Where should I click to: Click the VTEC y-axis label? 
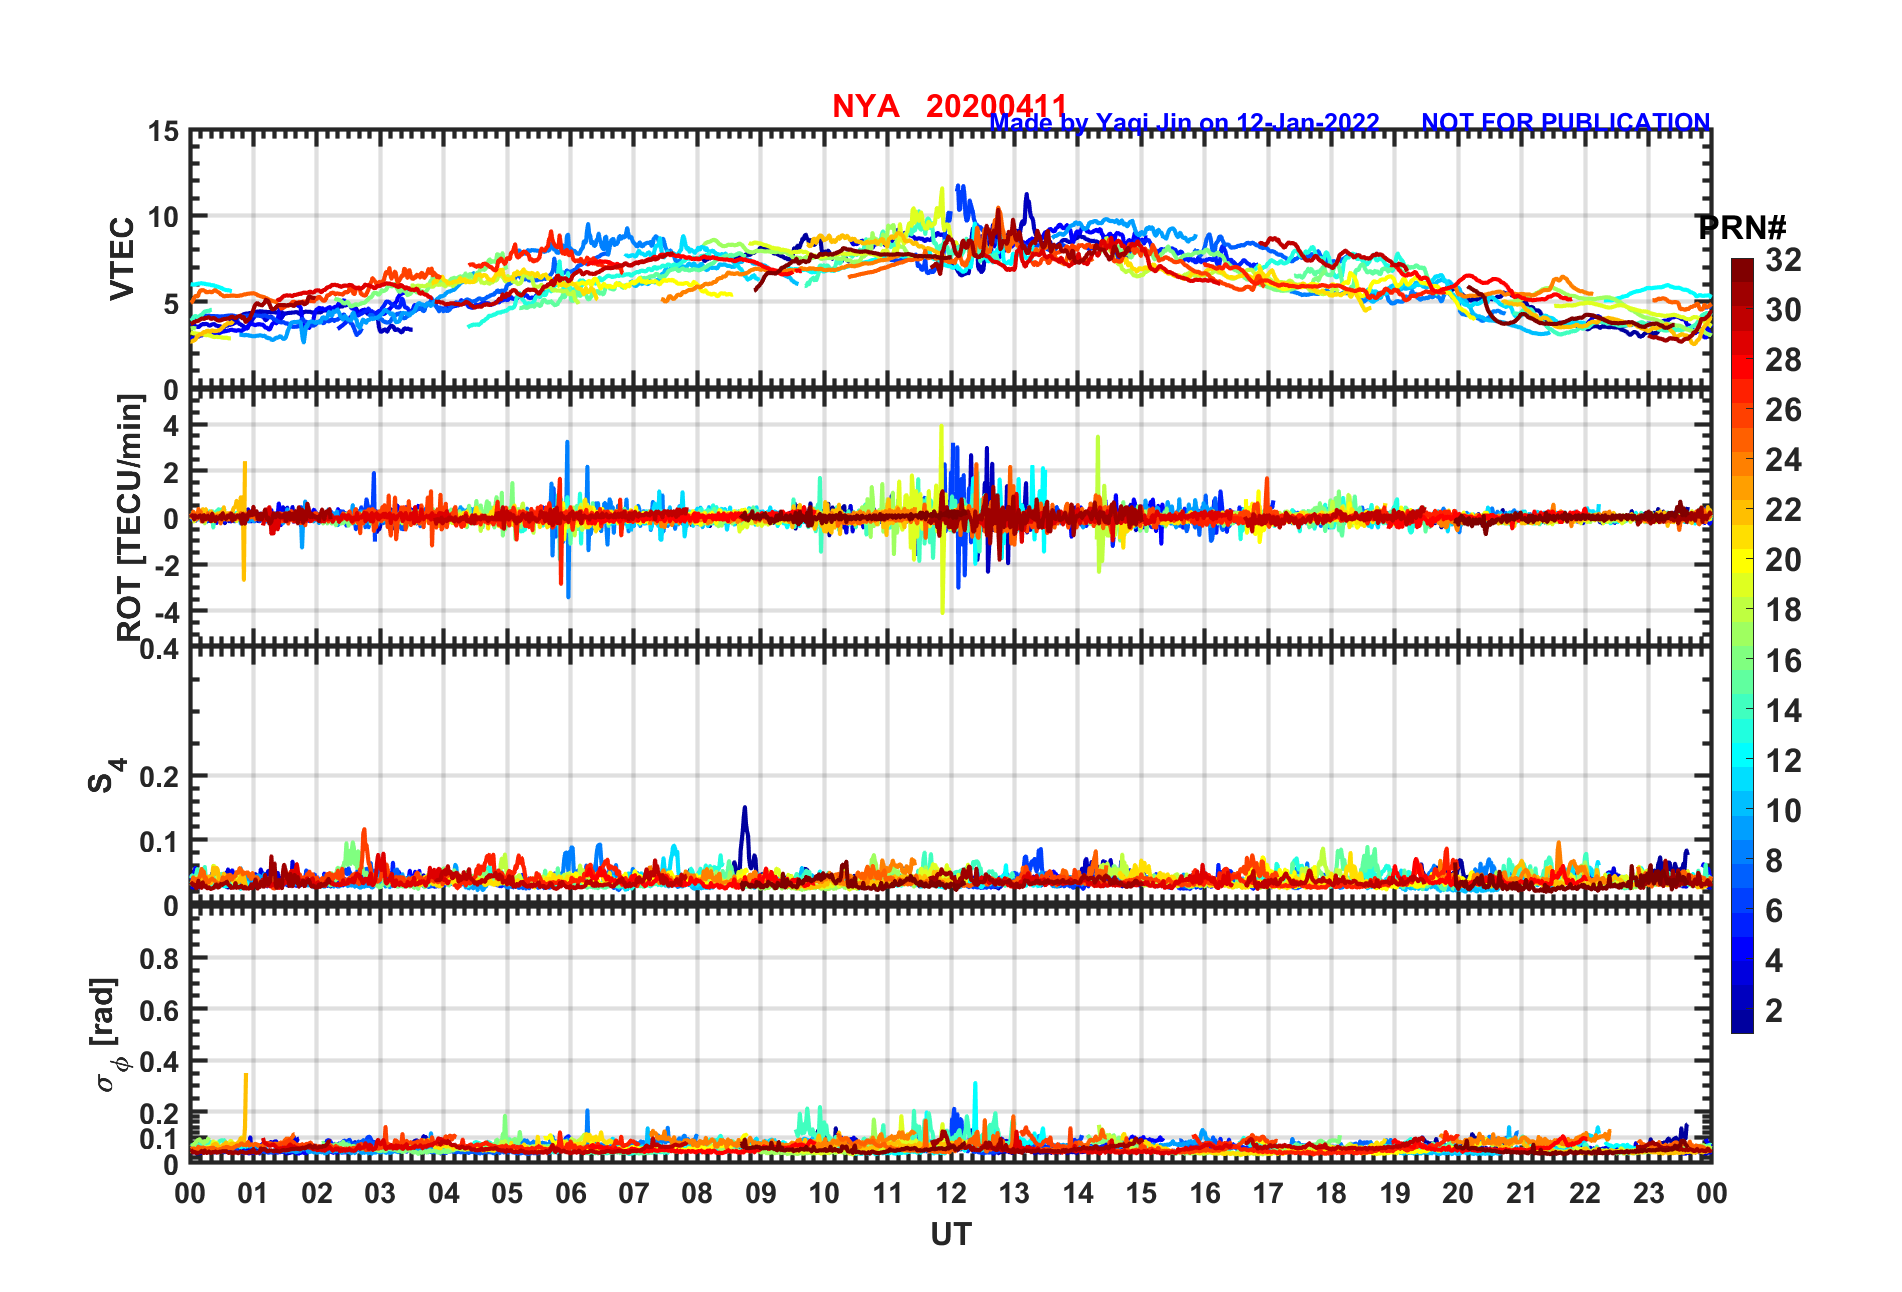coord(122,258)
